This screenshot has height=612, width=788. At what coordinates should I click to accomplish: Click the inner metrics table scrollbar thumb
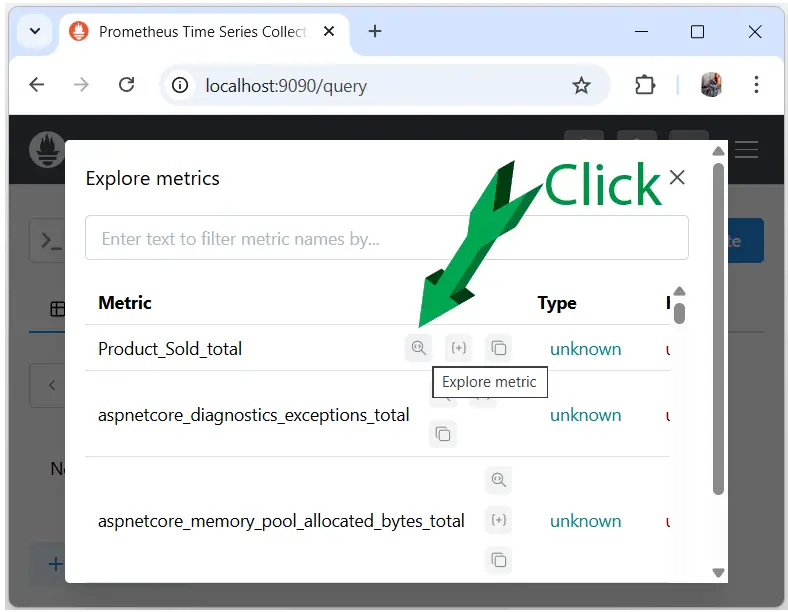(x=679, y=313)
